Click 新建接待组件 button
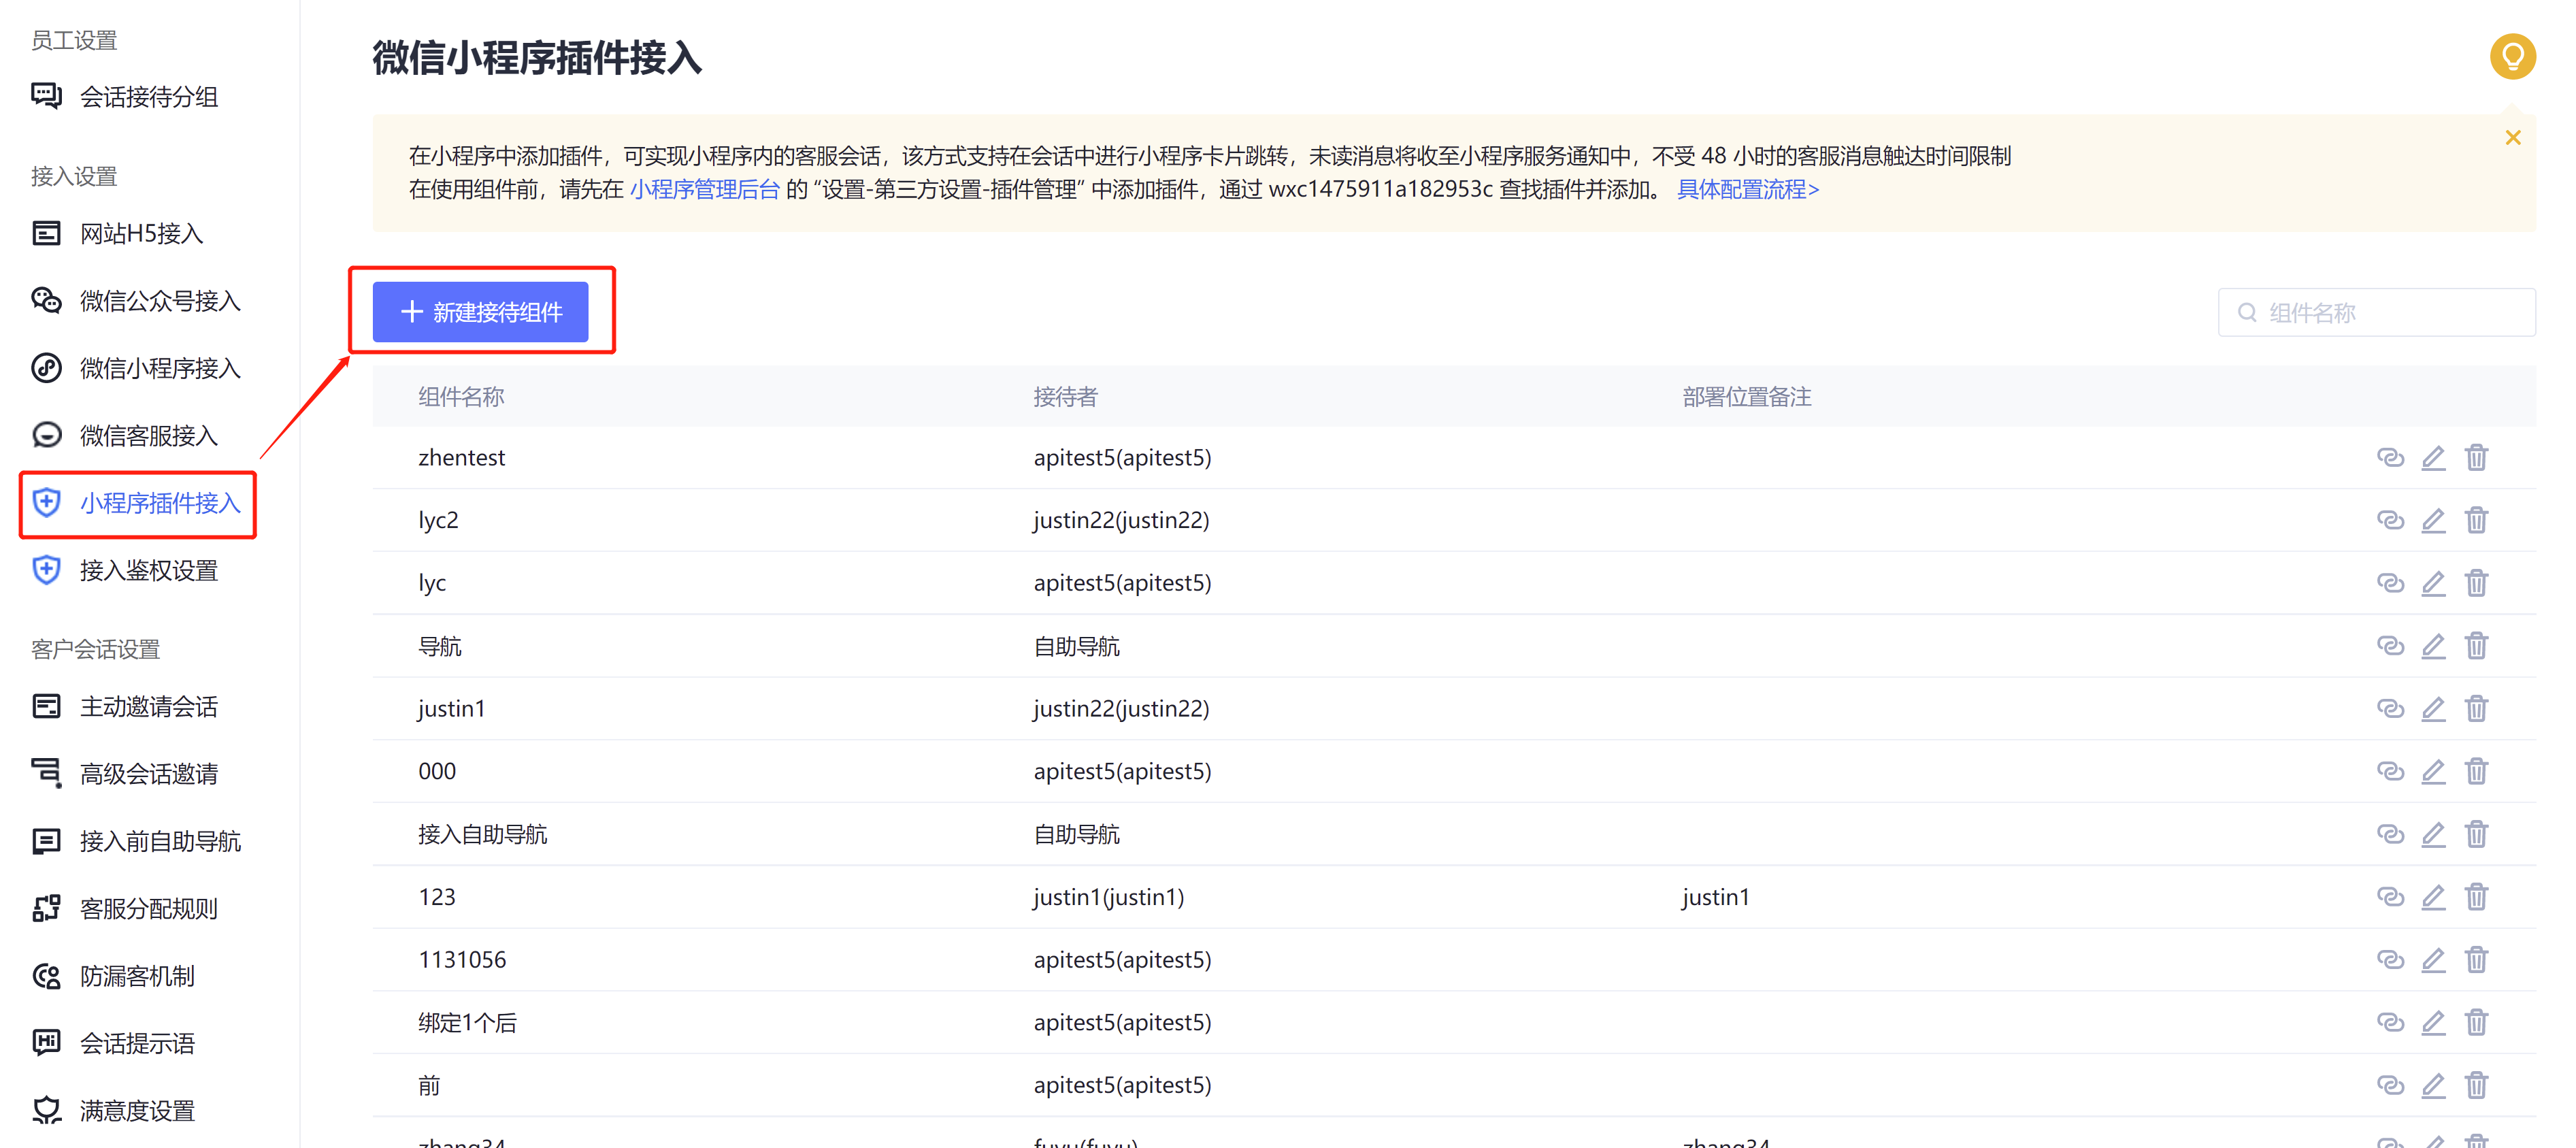The image size is (2576, 1148). [480, 312]
